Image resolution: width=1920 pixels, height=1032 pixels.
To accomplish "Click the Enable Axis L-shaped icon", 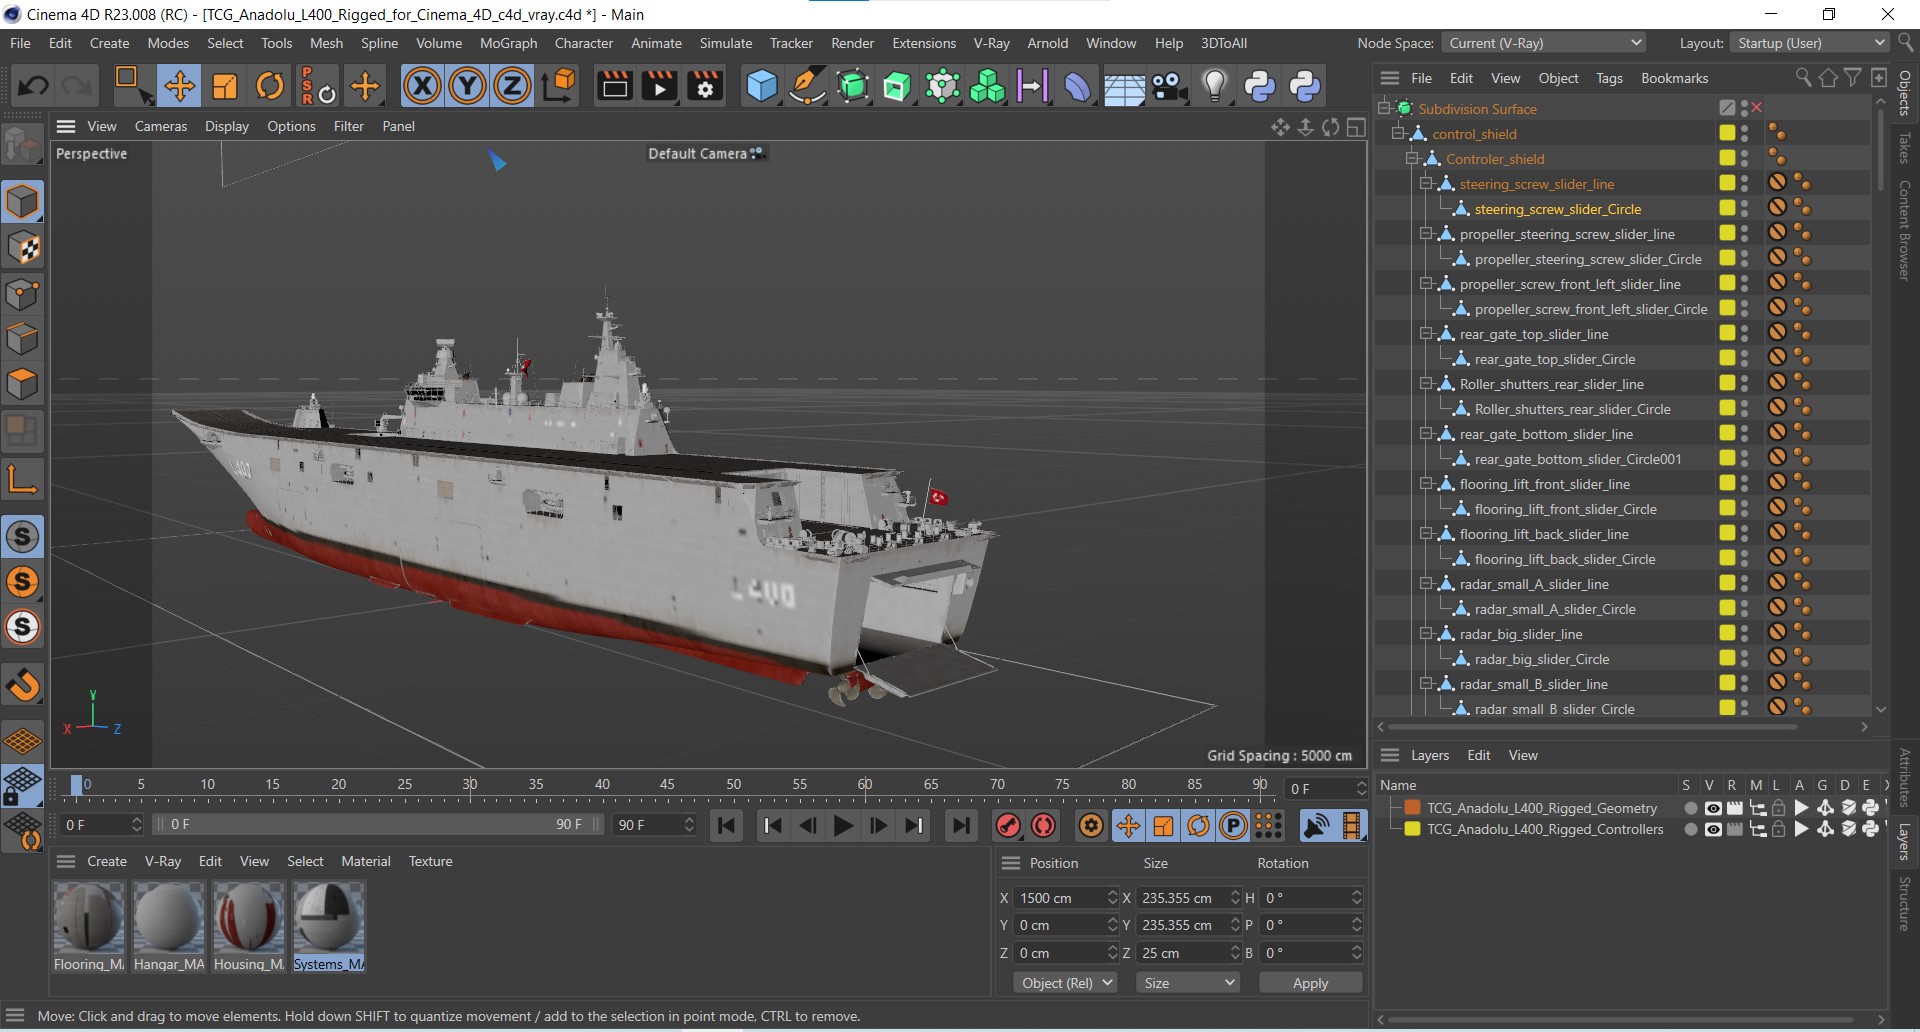I will point(22,479).
